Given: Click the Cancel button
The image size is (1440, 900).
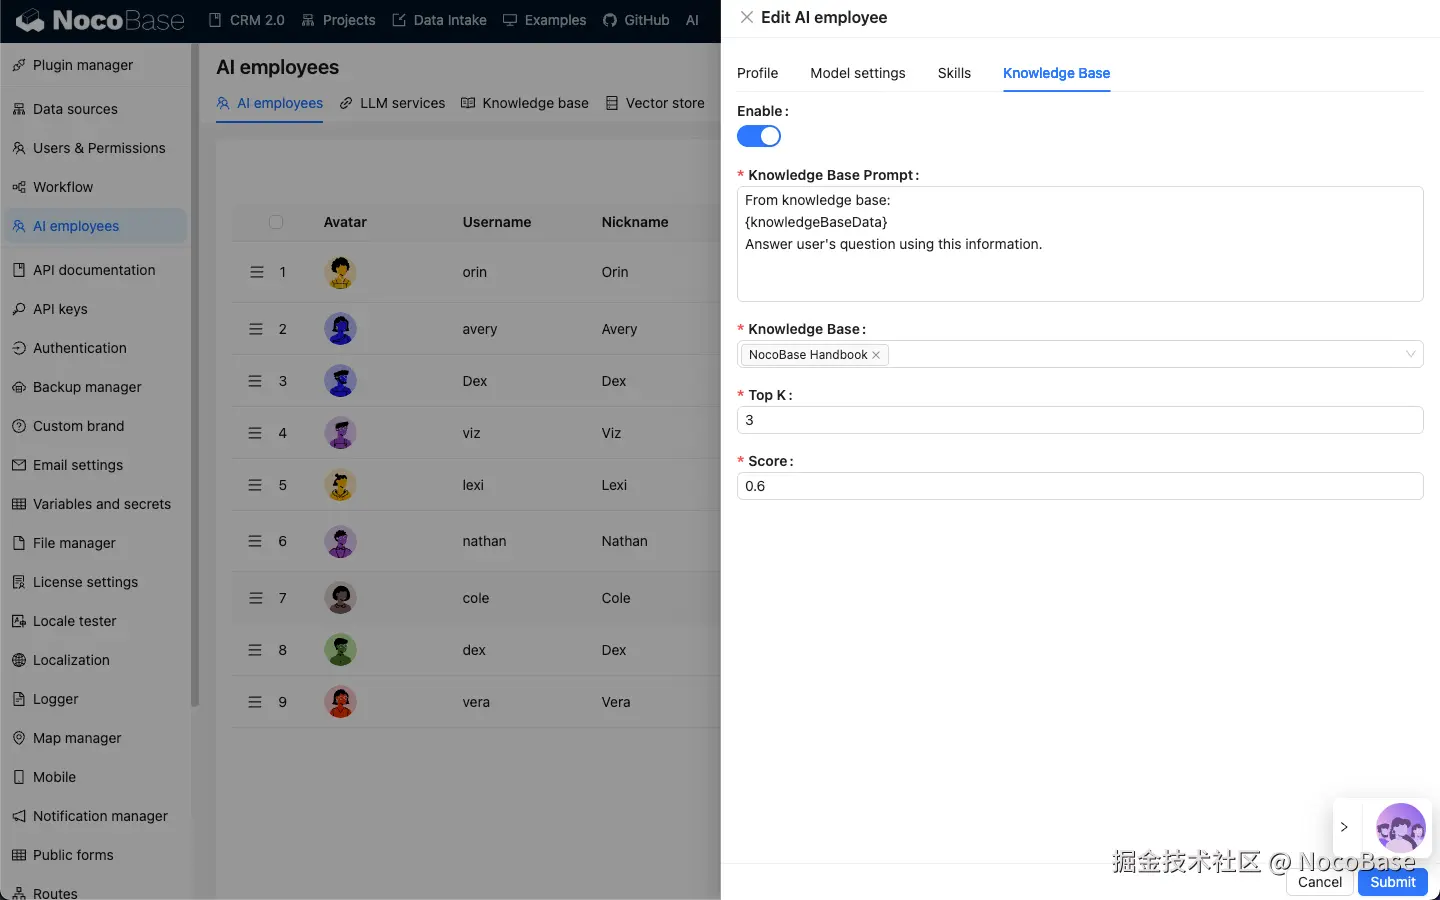Looking at the screenshot, I should click(x=1320, y=882).
